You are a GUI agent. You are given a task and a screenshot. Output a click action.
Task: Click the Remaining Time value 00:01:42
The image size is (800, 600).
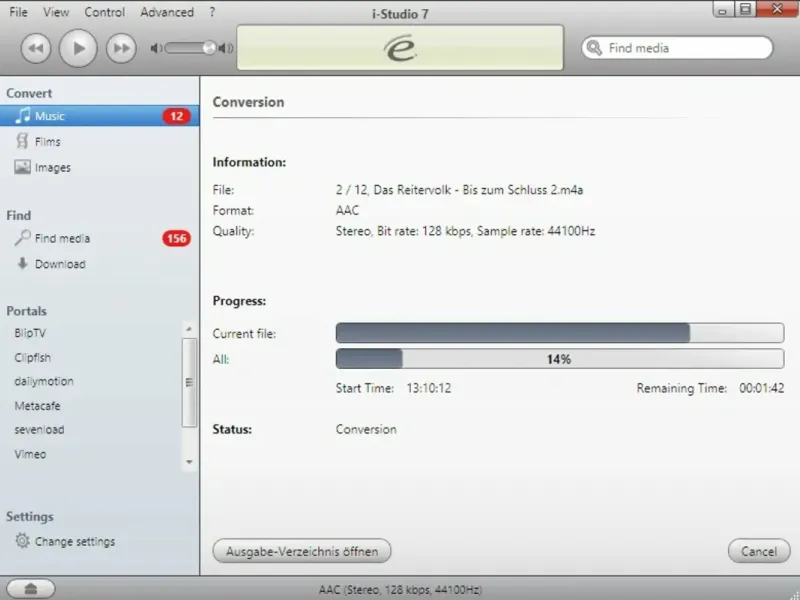coord(762,388)
